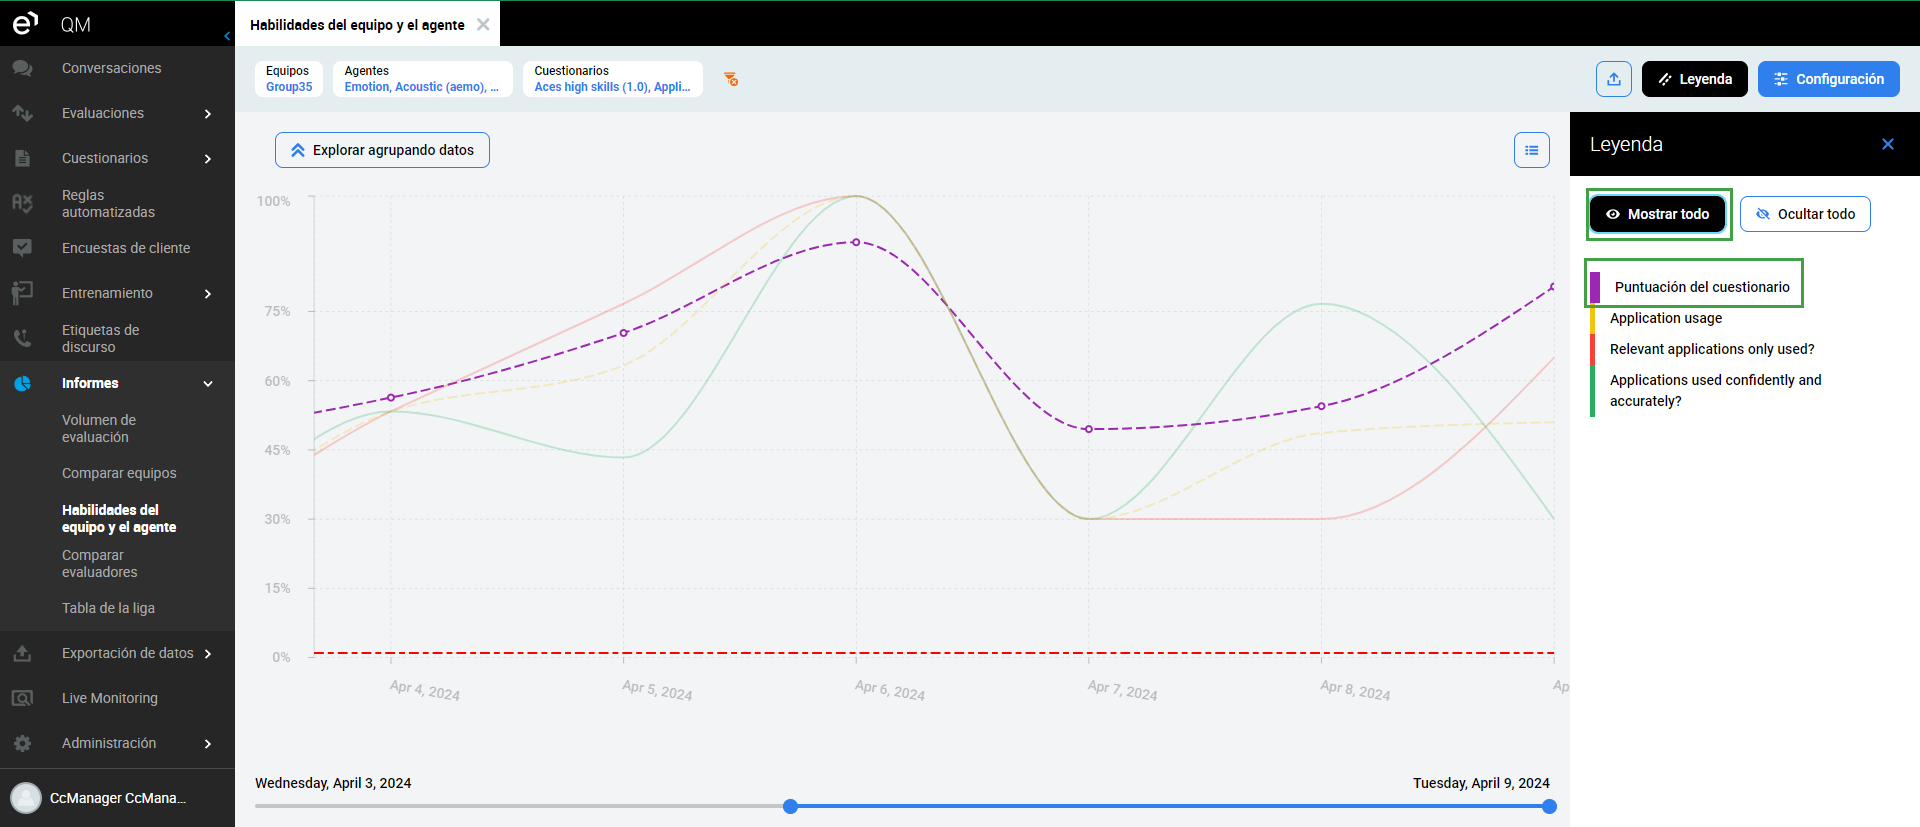1920x827 pixels.
Task: Expand the Cuestionarios submenu chevron
Action: coord(208,159)
